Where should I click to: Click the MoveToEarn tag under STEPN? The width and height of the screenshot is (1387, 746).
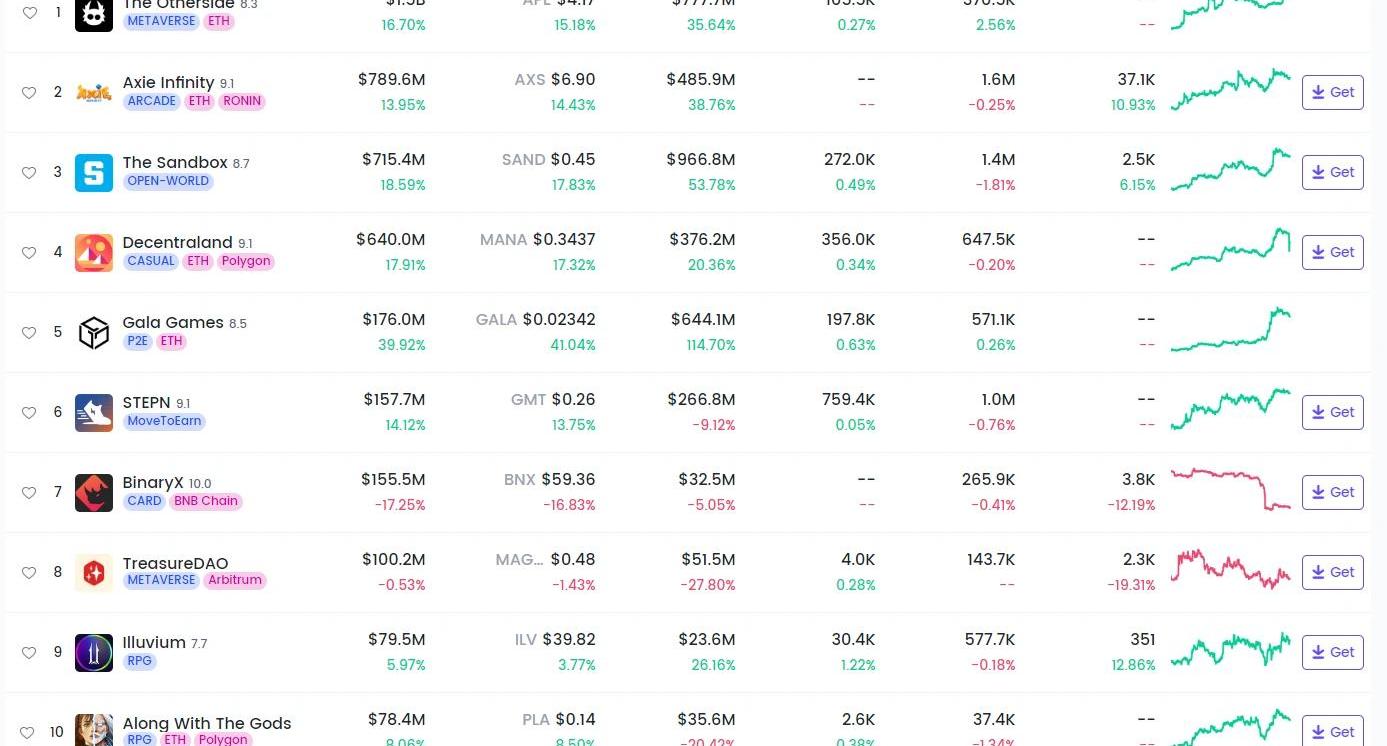tap(164, 421)
